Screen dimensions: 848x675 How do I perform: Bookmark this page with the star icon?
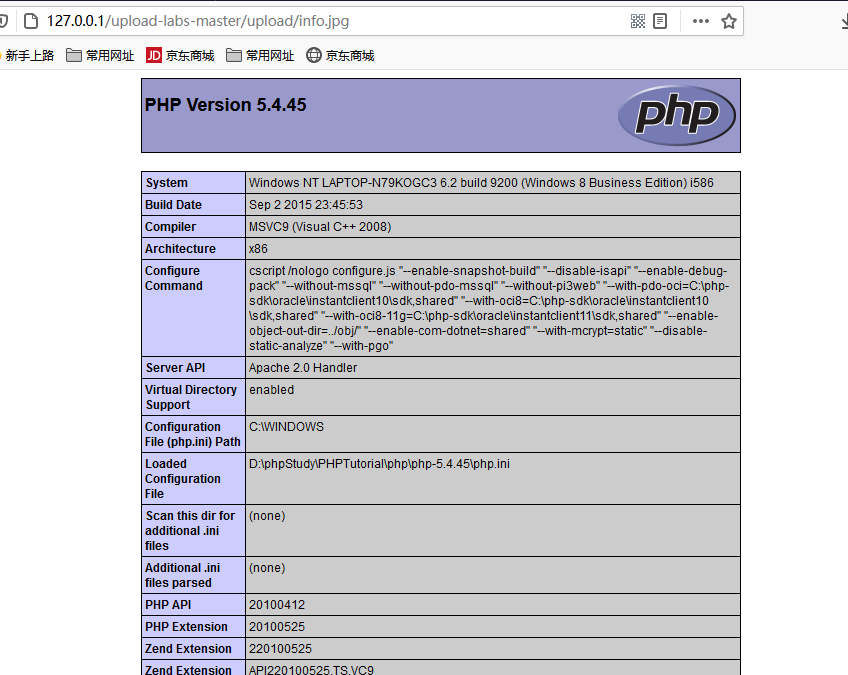point(728,21)
